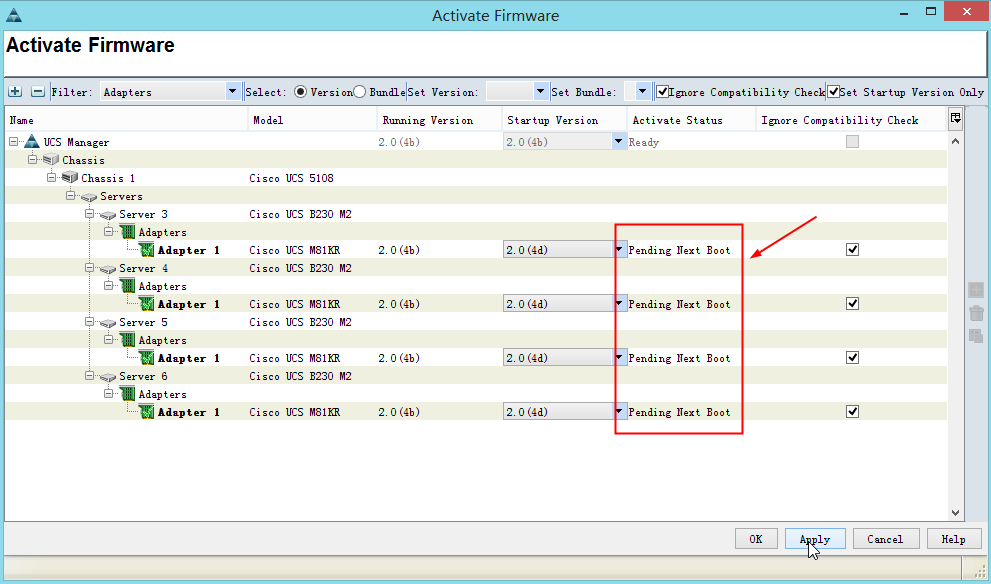Screen dimensions: 991x584
Task: Click the Adapters icon under Server 6
Action: (127, 394)
